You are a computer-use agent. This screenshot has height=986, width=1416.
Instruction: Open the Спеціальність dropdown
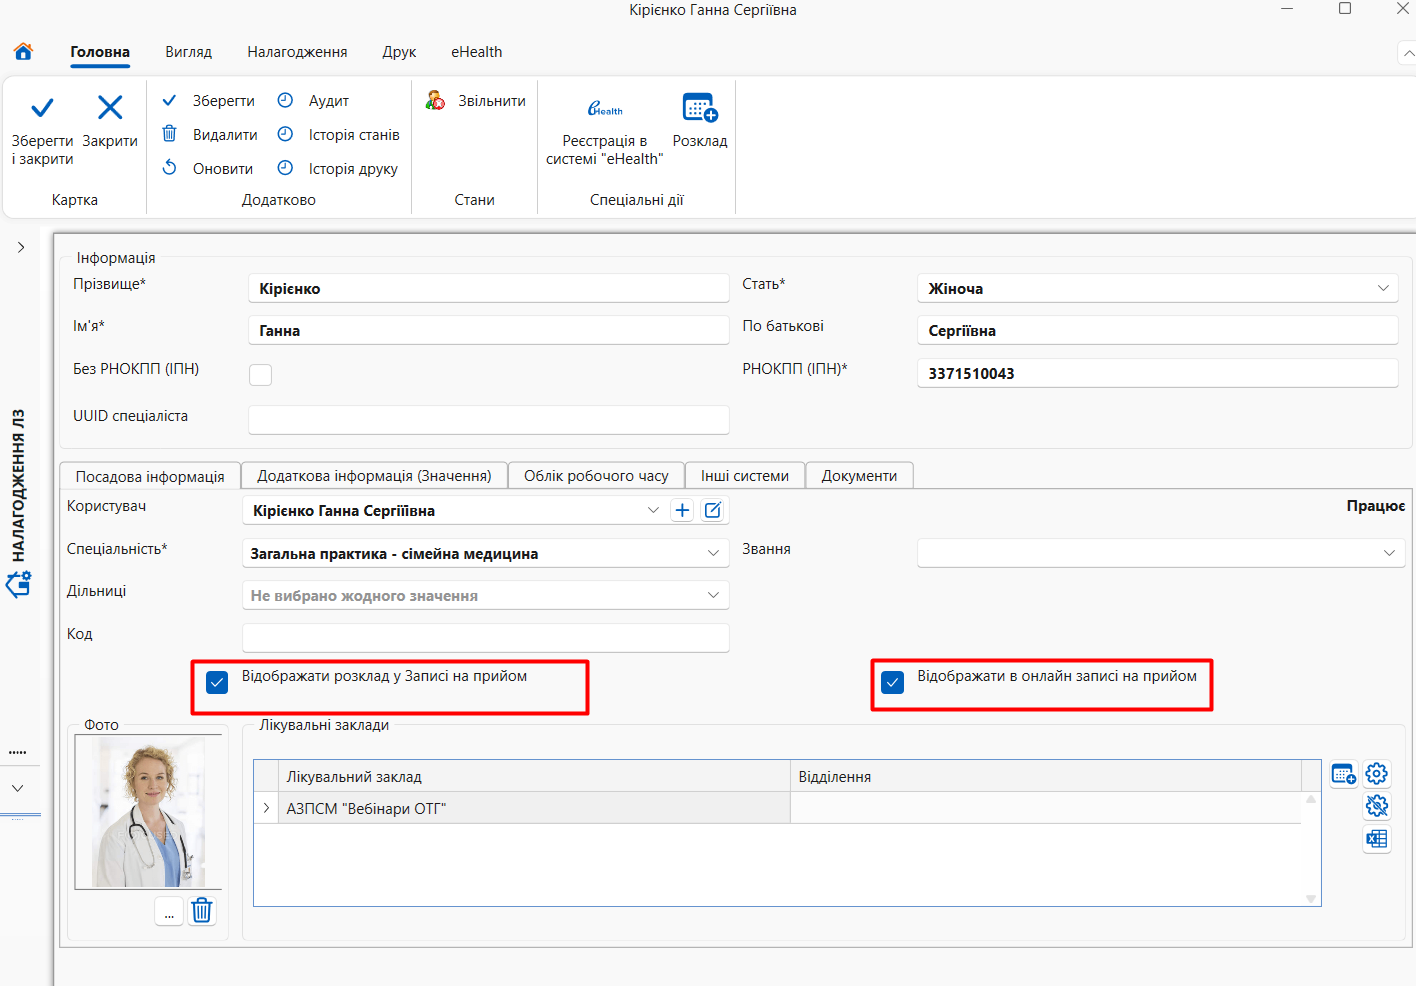pyautogui.click(x=485, y=553)
